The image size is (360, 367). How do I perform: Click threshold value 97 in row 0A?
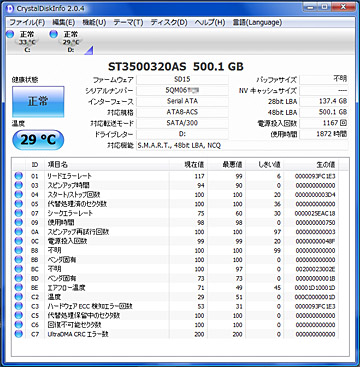coord(277,231)
